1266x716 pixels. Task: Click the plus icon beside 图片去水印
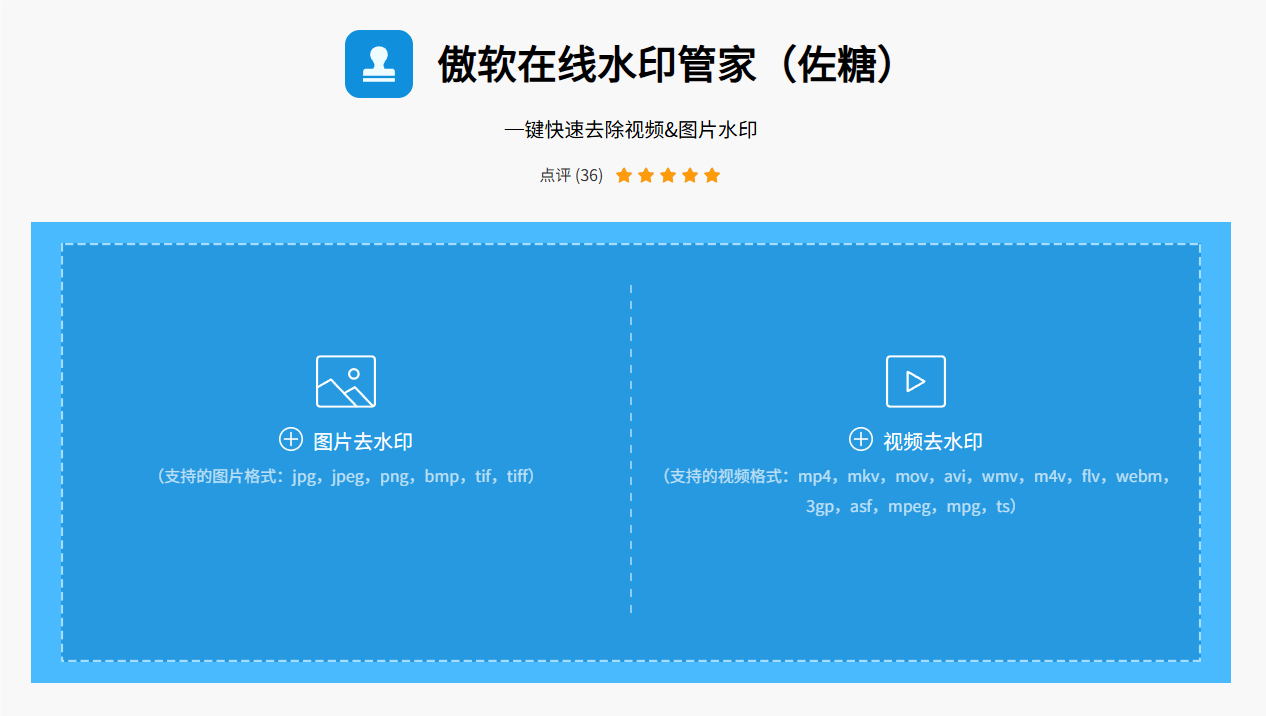291,440
